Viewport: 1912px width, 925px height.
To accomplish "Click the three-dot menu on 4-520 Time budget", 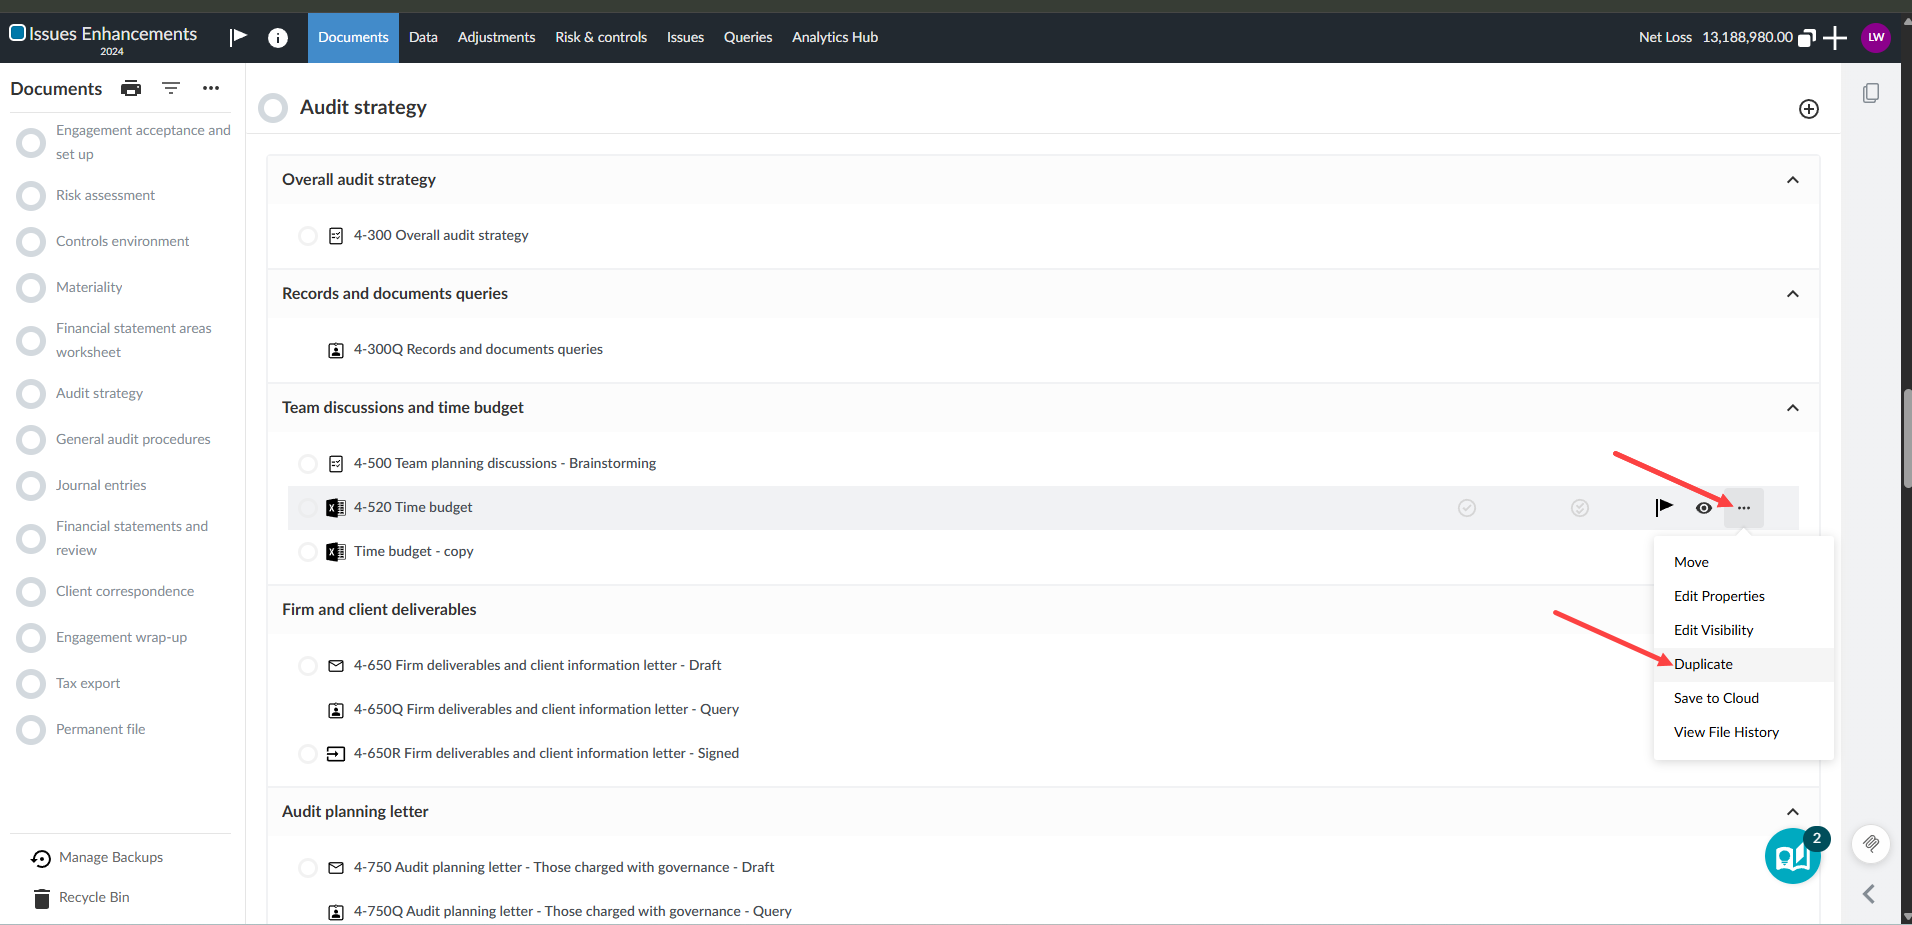I will [x=1744, y=508].
